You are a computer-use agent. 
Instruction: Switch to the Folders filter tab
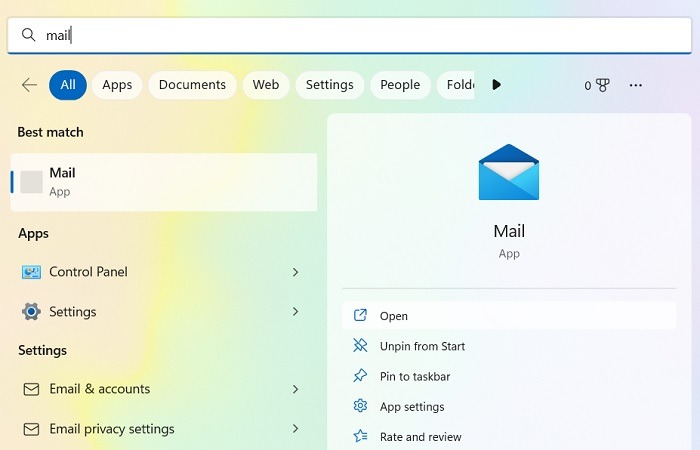(455, 85)
